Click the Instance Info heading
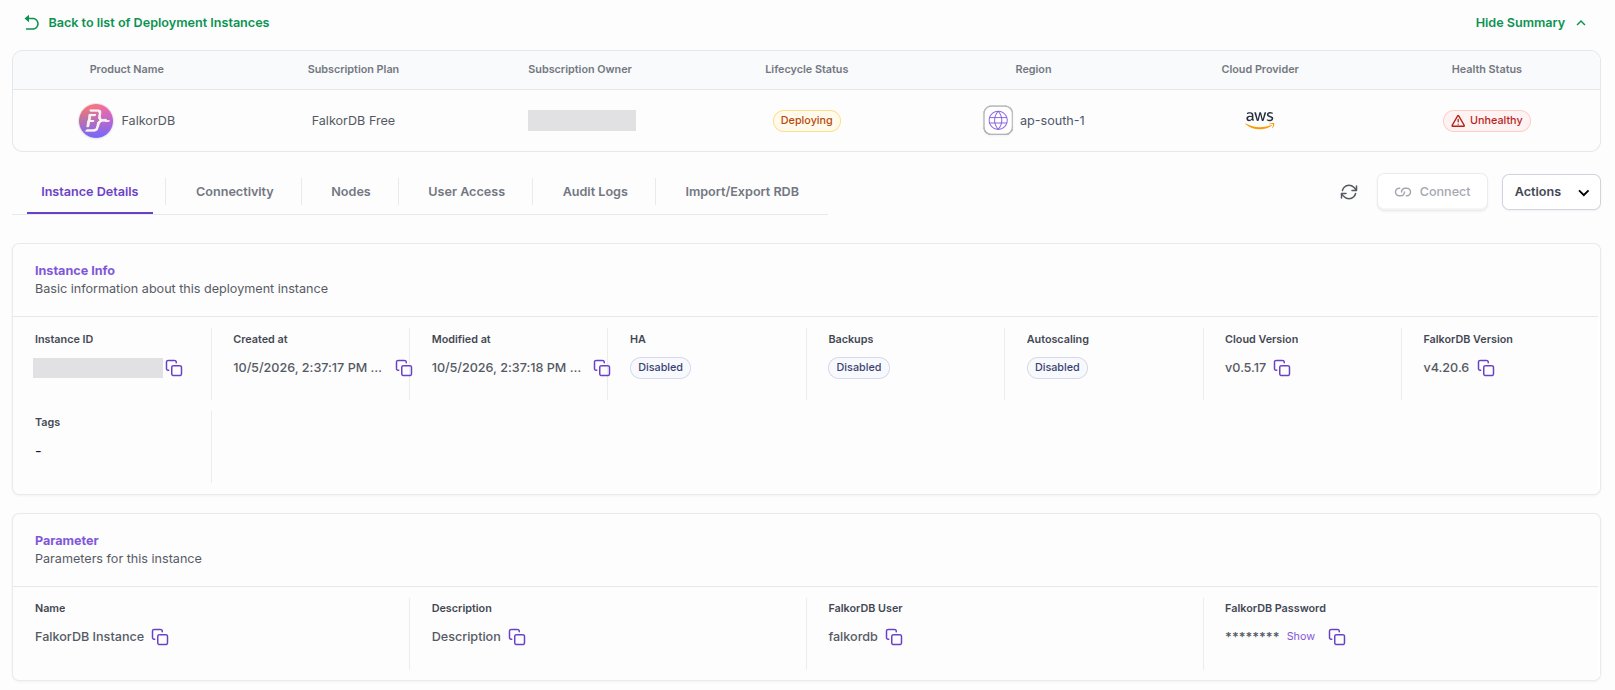This screenshot has height=690, width=1615. click(x=75, y=271)
